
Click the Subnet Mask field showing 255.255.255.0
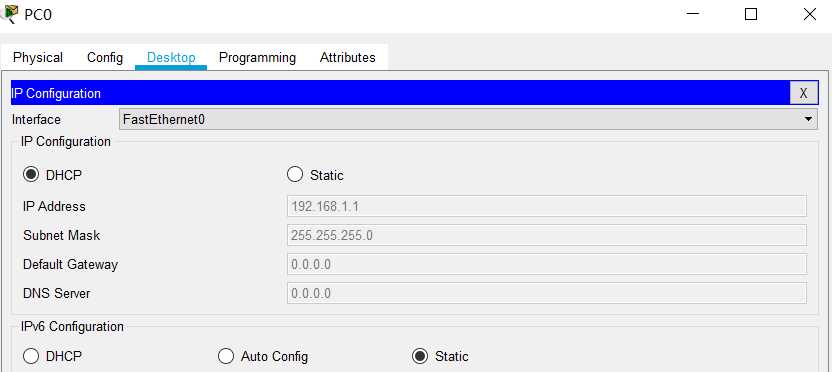[547, 235]
